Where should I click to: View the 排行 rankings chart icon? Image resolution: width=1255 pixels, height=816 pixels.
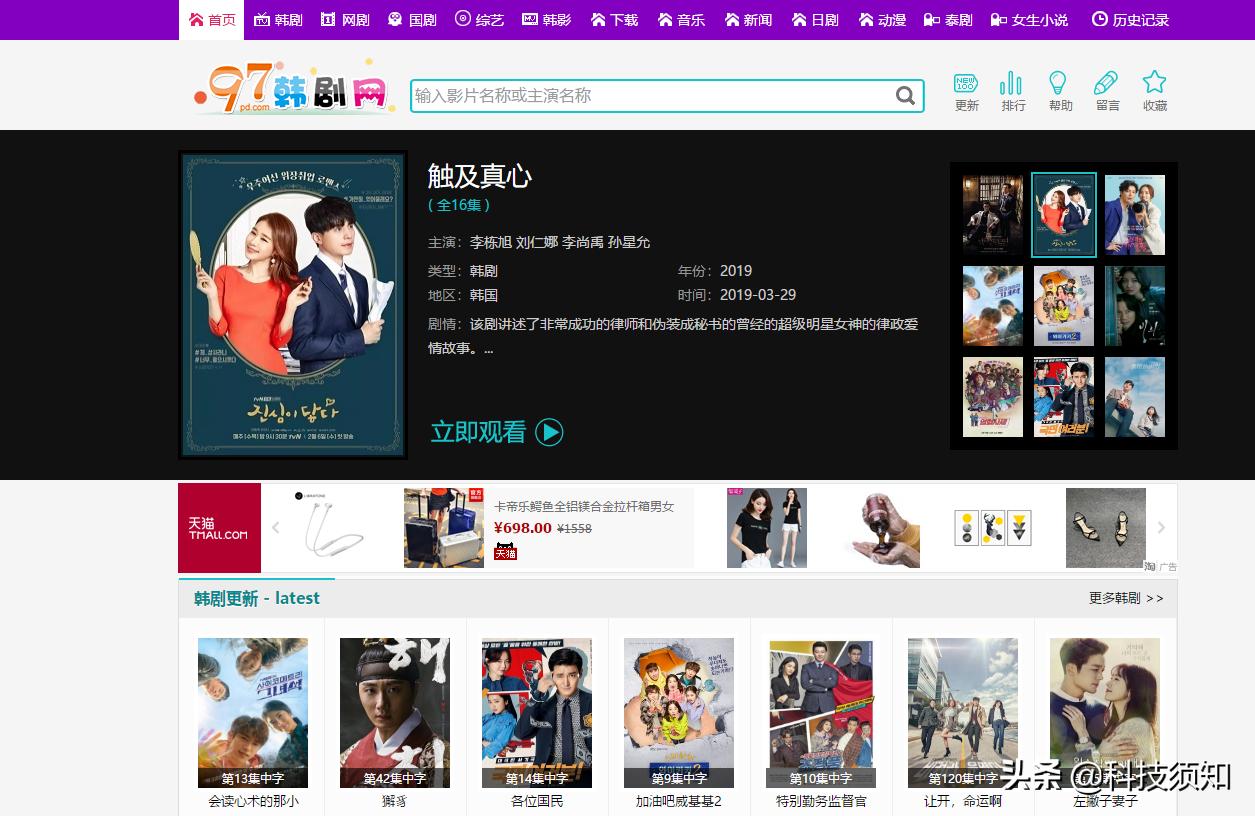(x=1012, y=91)
